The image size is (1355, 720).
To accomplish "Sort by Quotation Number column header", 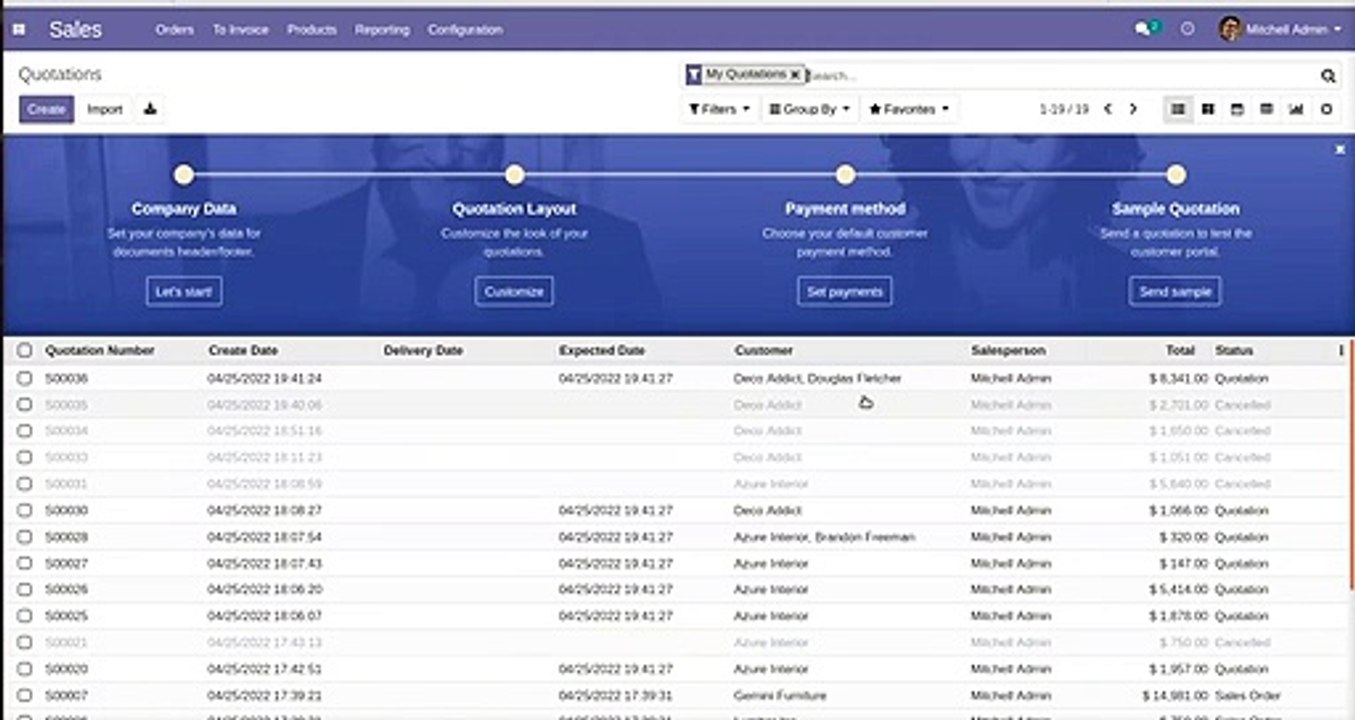I will 100,351.
